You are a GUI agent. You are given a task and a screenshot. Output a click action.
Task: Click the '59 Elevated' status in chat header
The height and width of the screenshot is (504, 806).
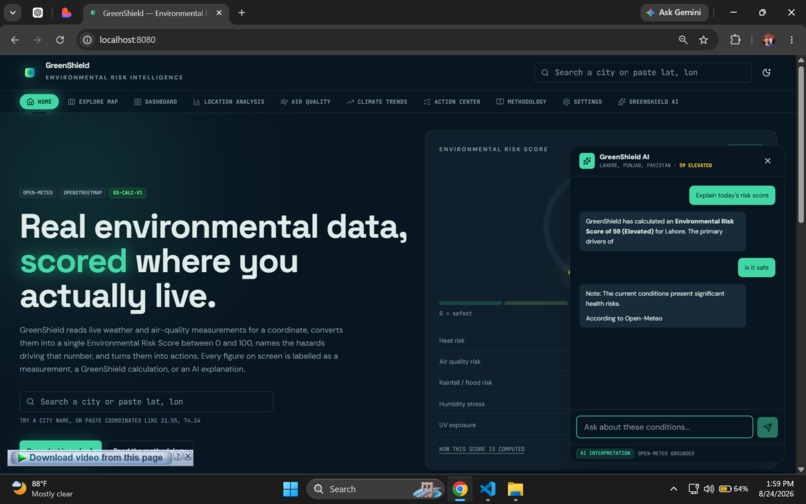pyautogui.click(x=695, y=166)
